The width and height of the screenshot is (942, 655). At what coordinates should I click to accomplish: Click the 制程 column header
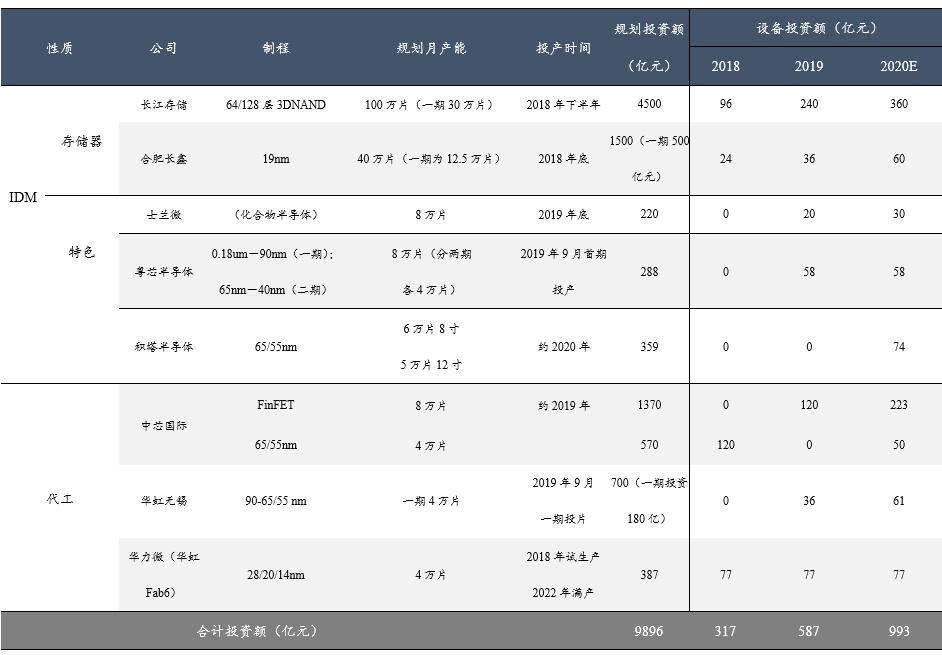276,48
